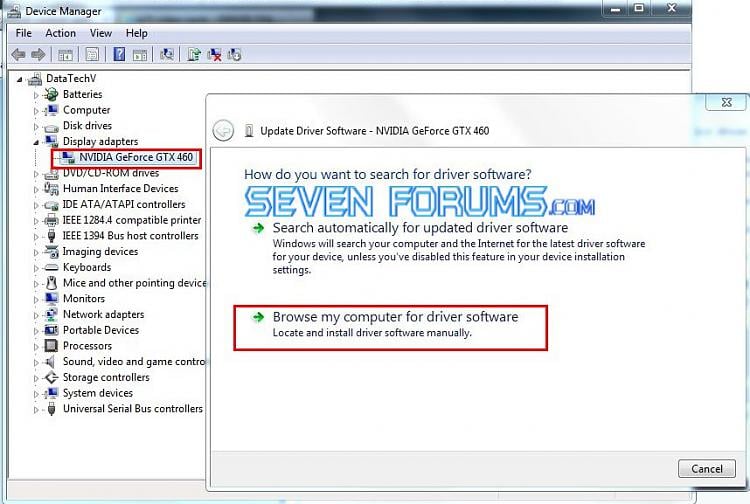Click the Universal Serial Bus controllers icon
This screenshot has height=504, width=750.
click(51, 409)
